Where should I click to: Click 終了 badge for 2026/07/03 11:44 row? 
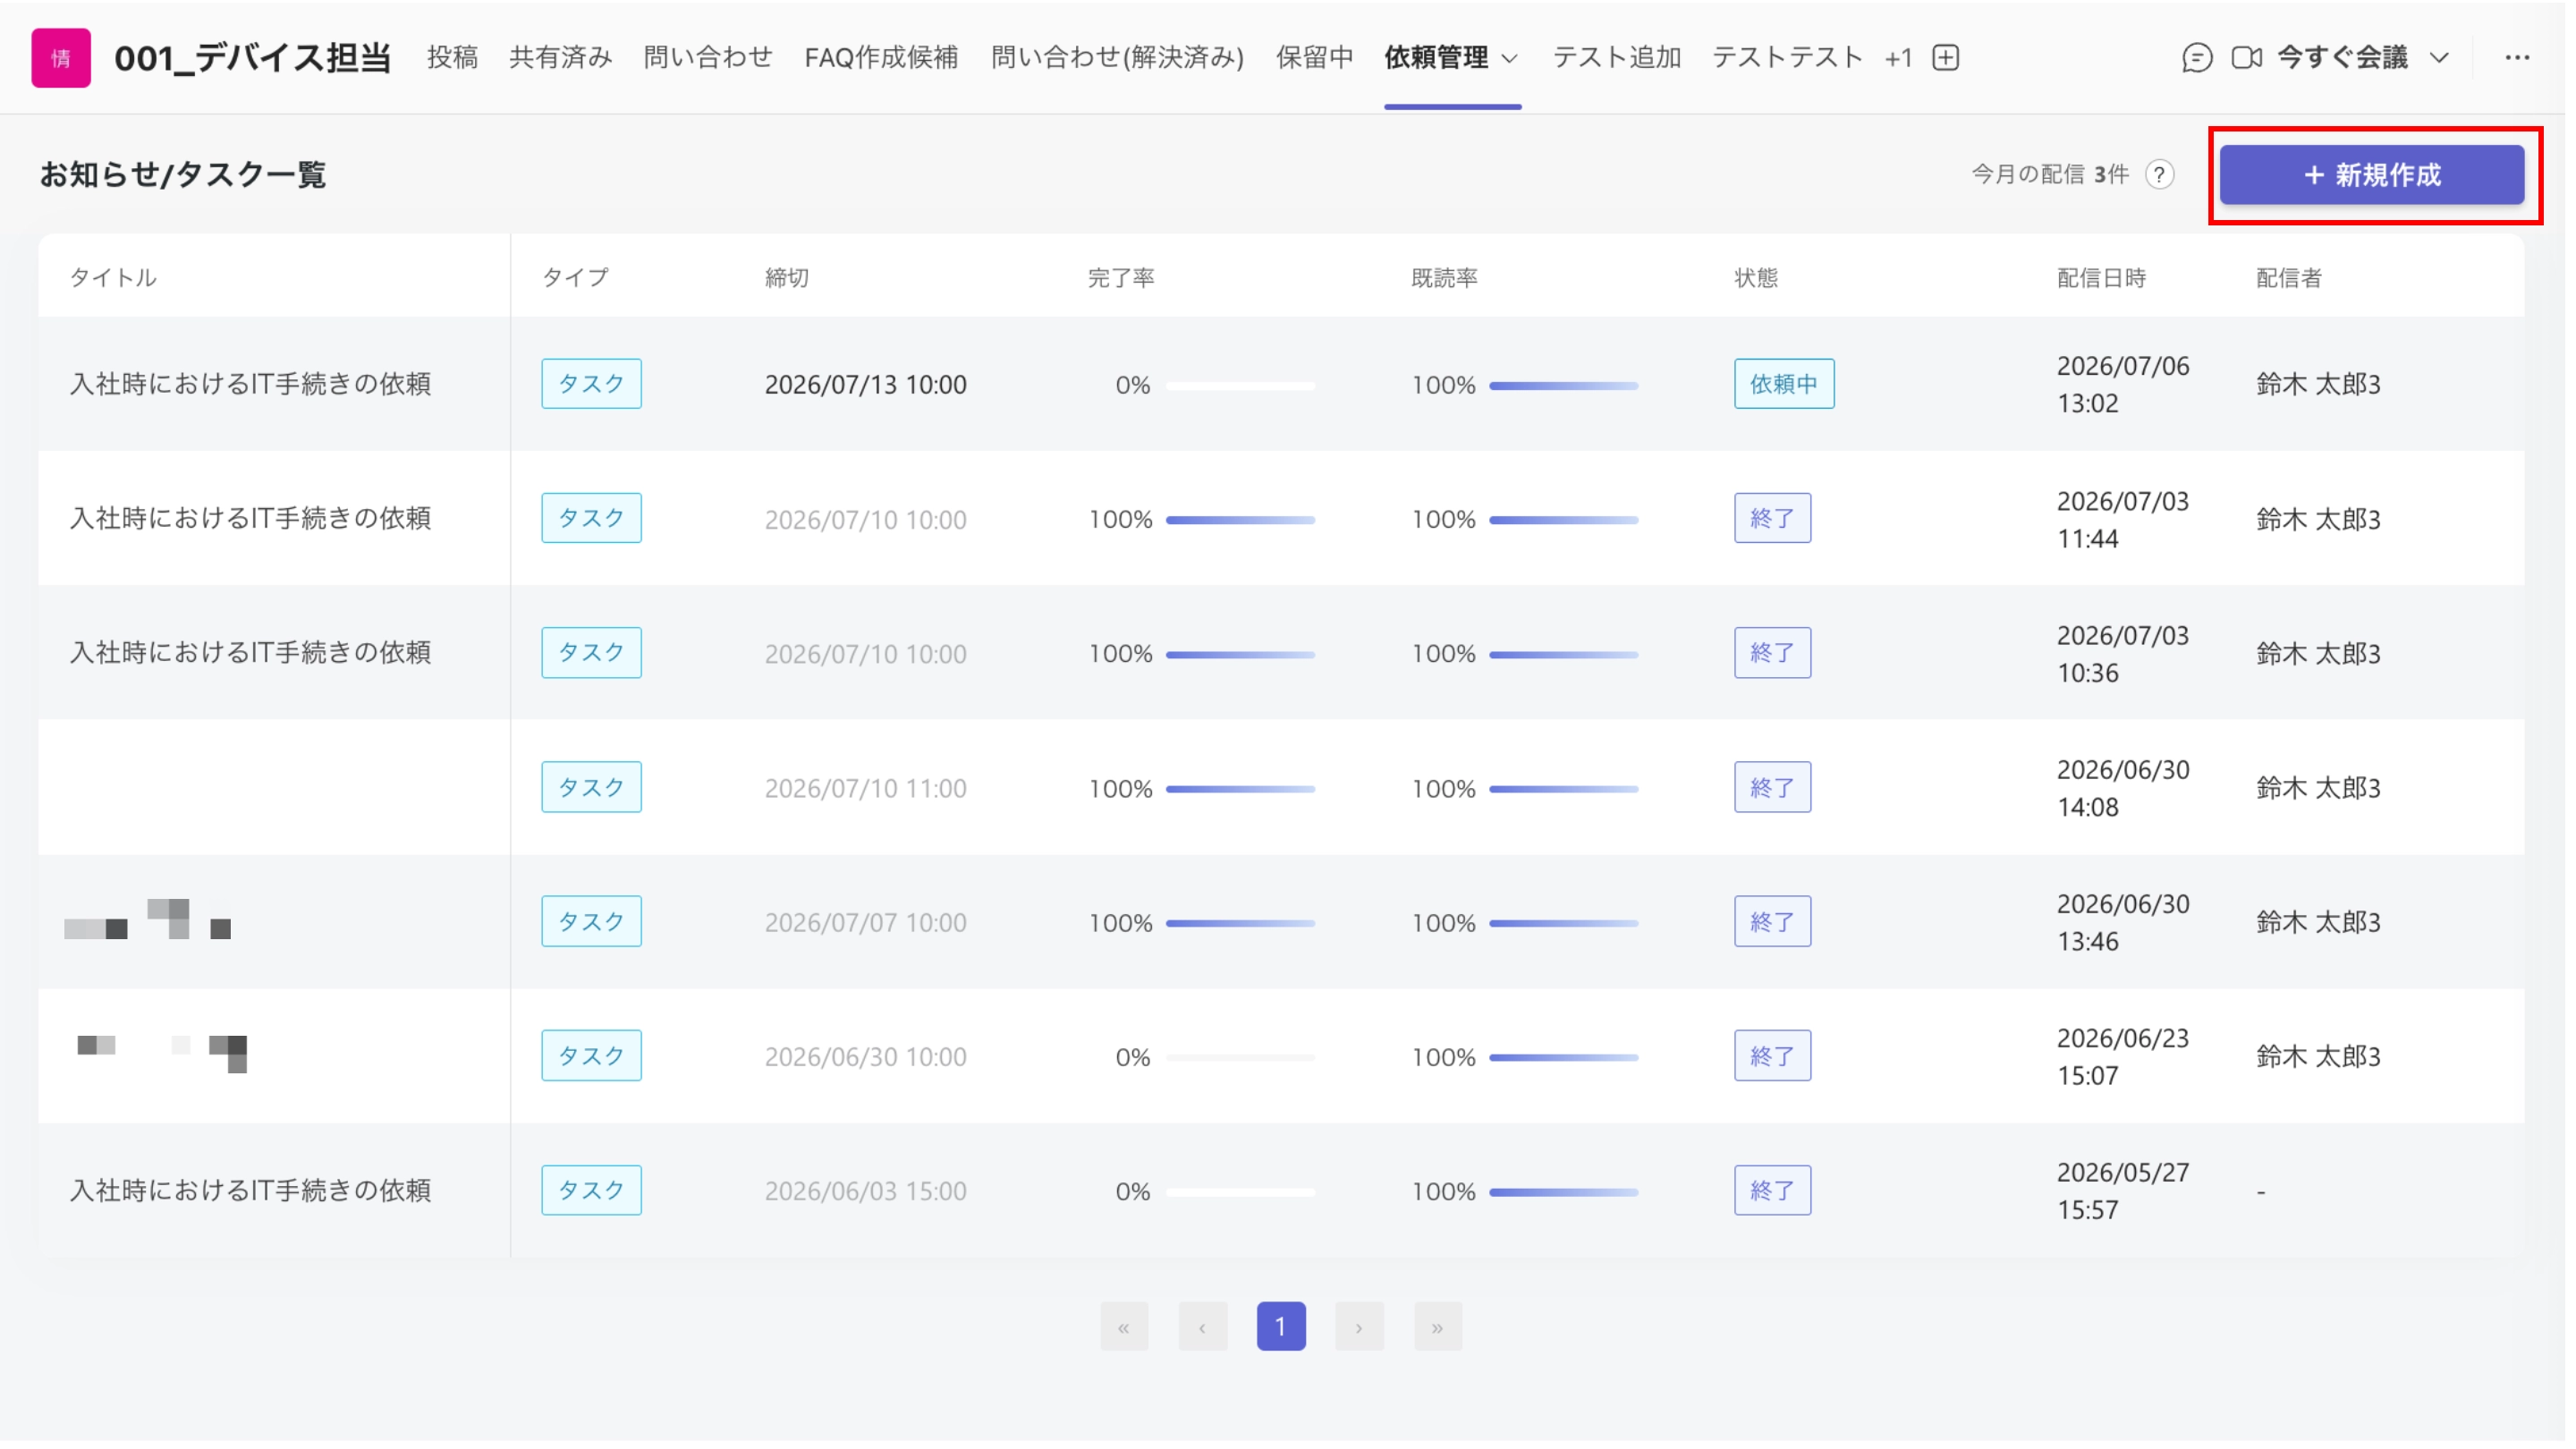click(1772, 518)
